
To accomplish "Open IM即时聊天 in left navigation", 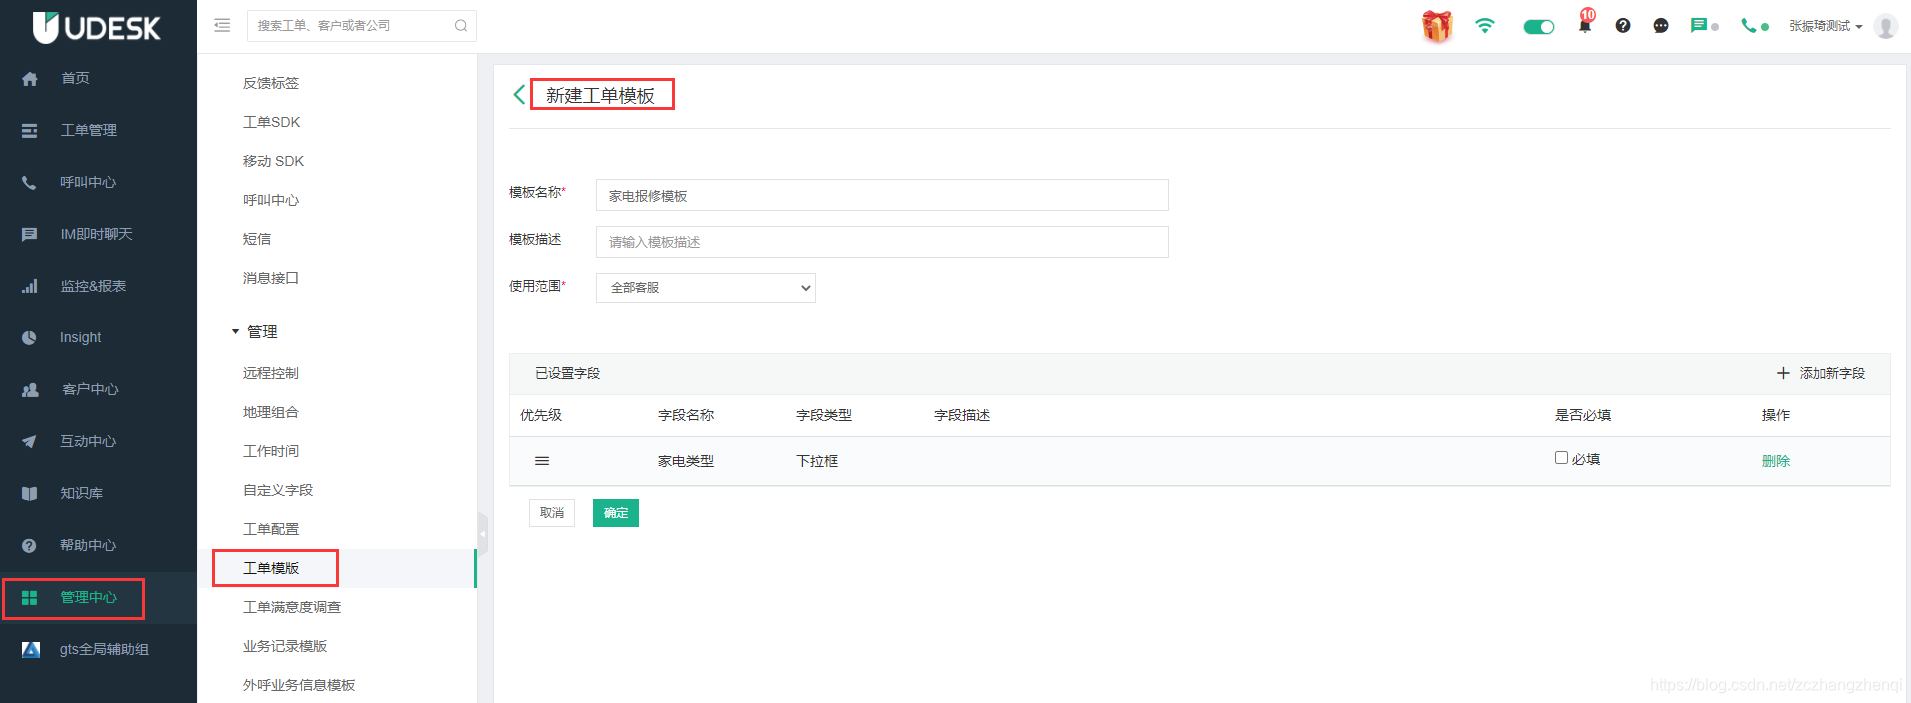I will click(98, 234).
